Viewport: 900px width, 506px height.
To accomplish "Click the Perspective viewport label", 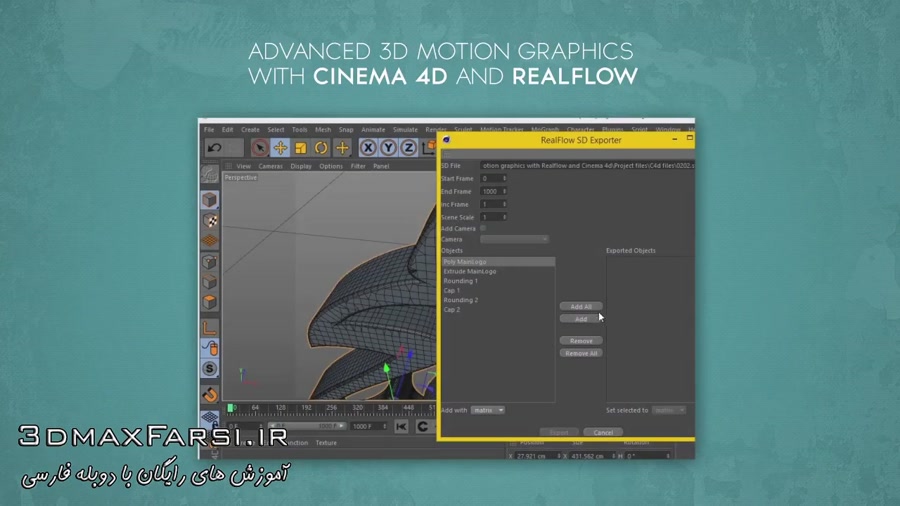I will 240,178.
